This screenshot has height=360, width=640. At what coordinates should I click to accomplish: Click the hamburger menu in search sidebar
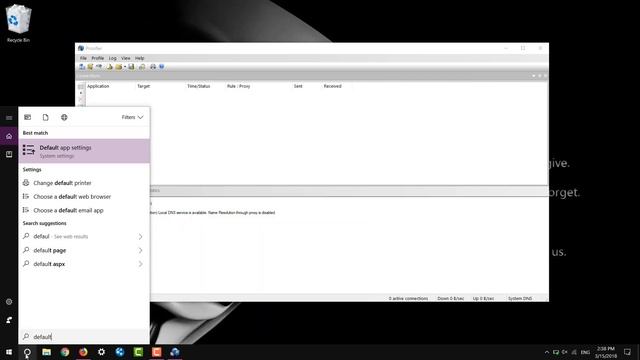9,118
